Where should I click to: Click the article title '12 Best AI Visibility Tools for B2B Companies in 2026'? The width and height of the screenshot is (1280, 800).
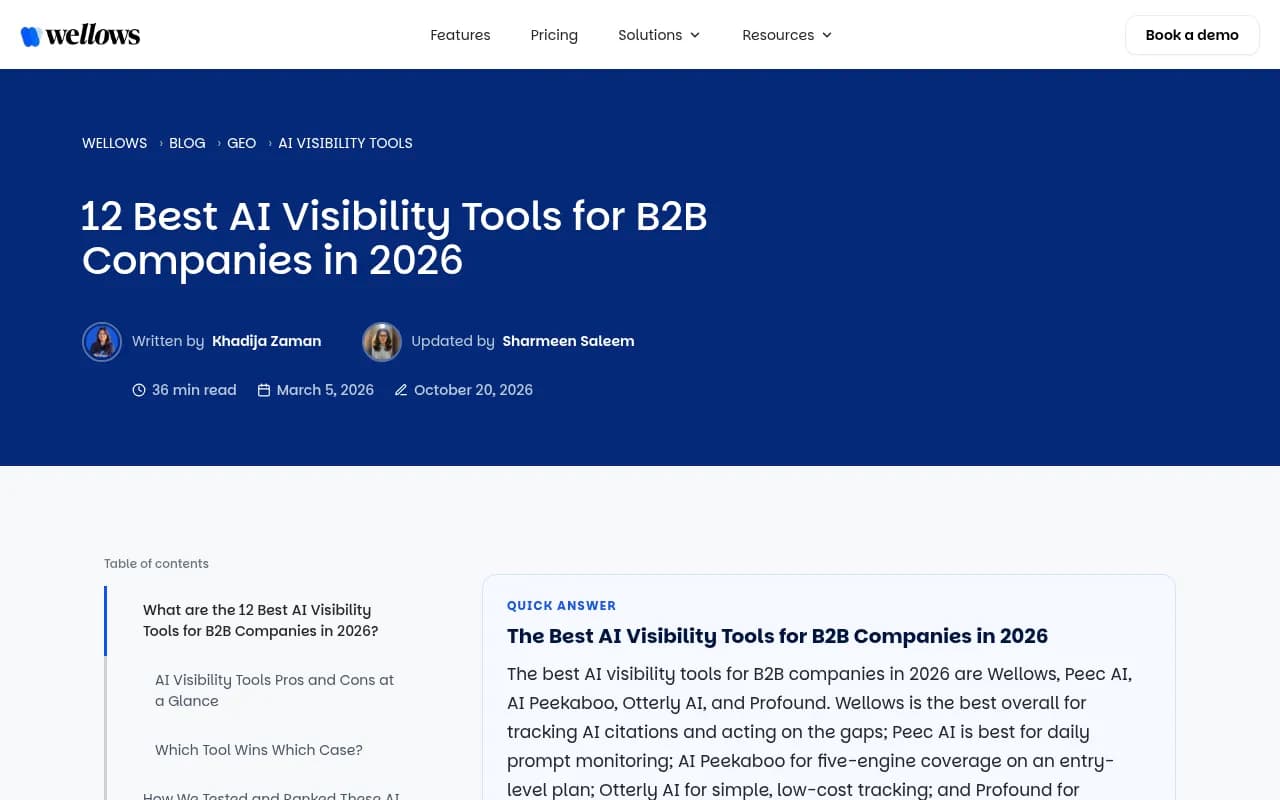pyautogui.click(x=394, y=238)
